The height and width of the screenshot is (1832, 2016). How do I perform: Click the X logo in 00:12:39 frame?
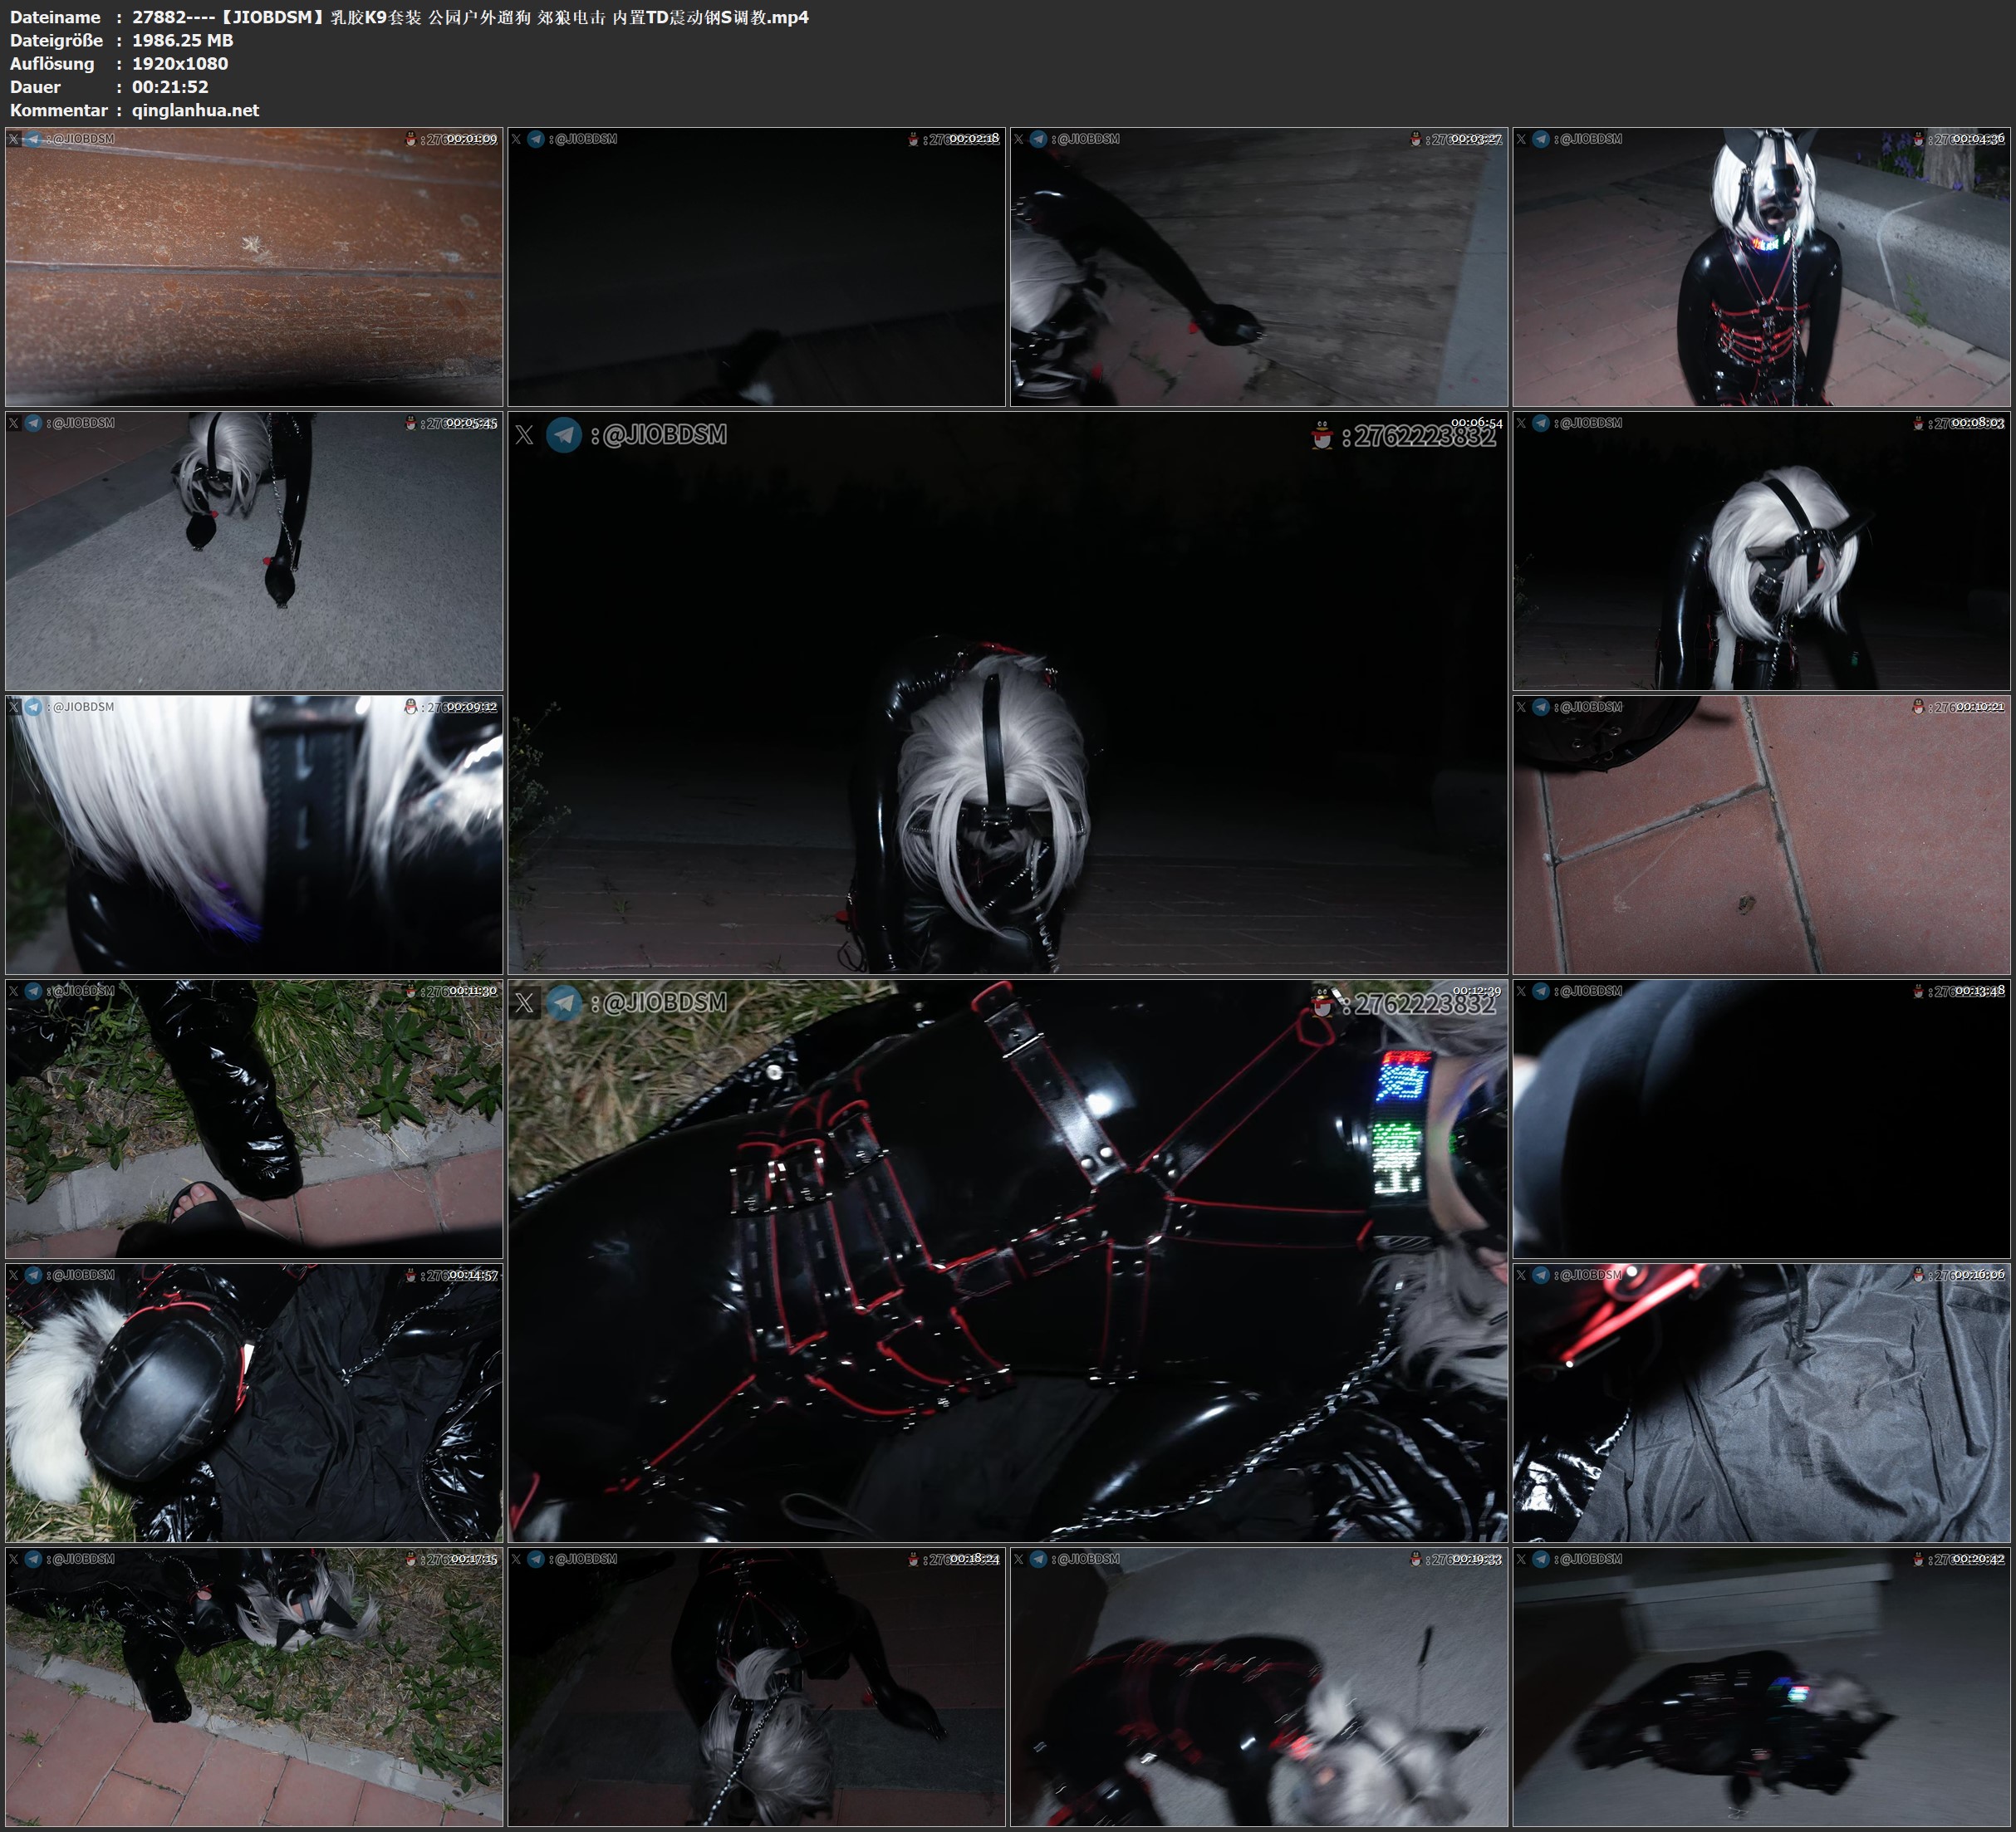click(x=524, y=1003)
